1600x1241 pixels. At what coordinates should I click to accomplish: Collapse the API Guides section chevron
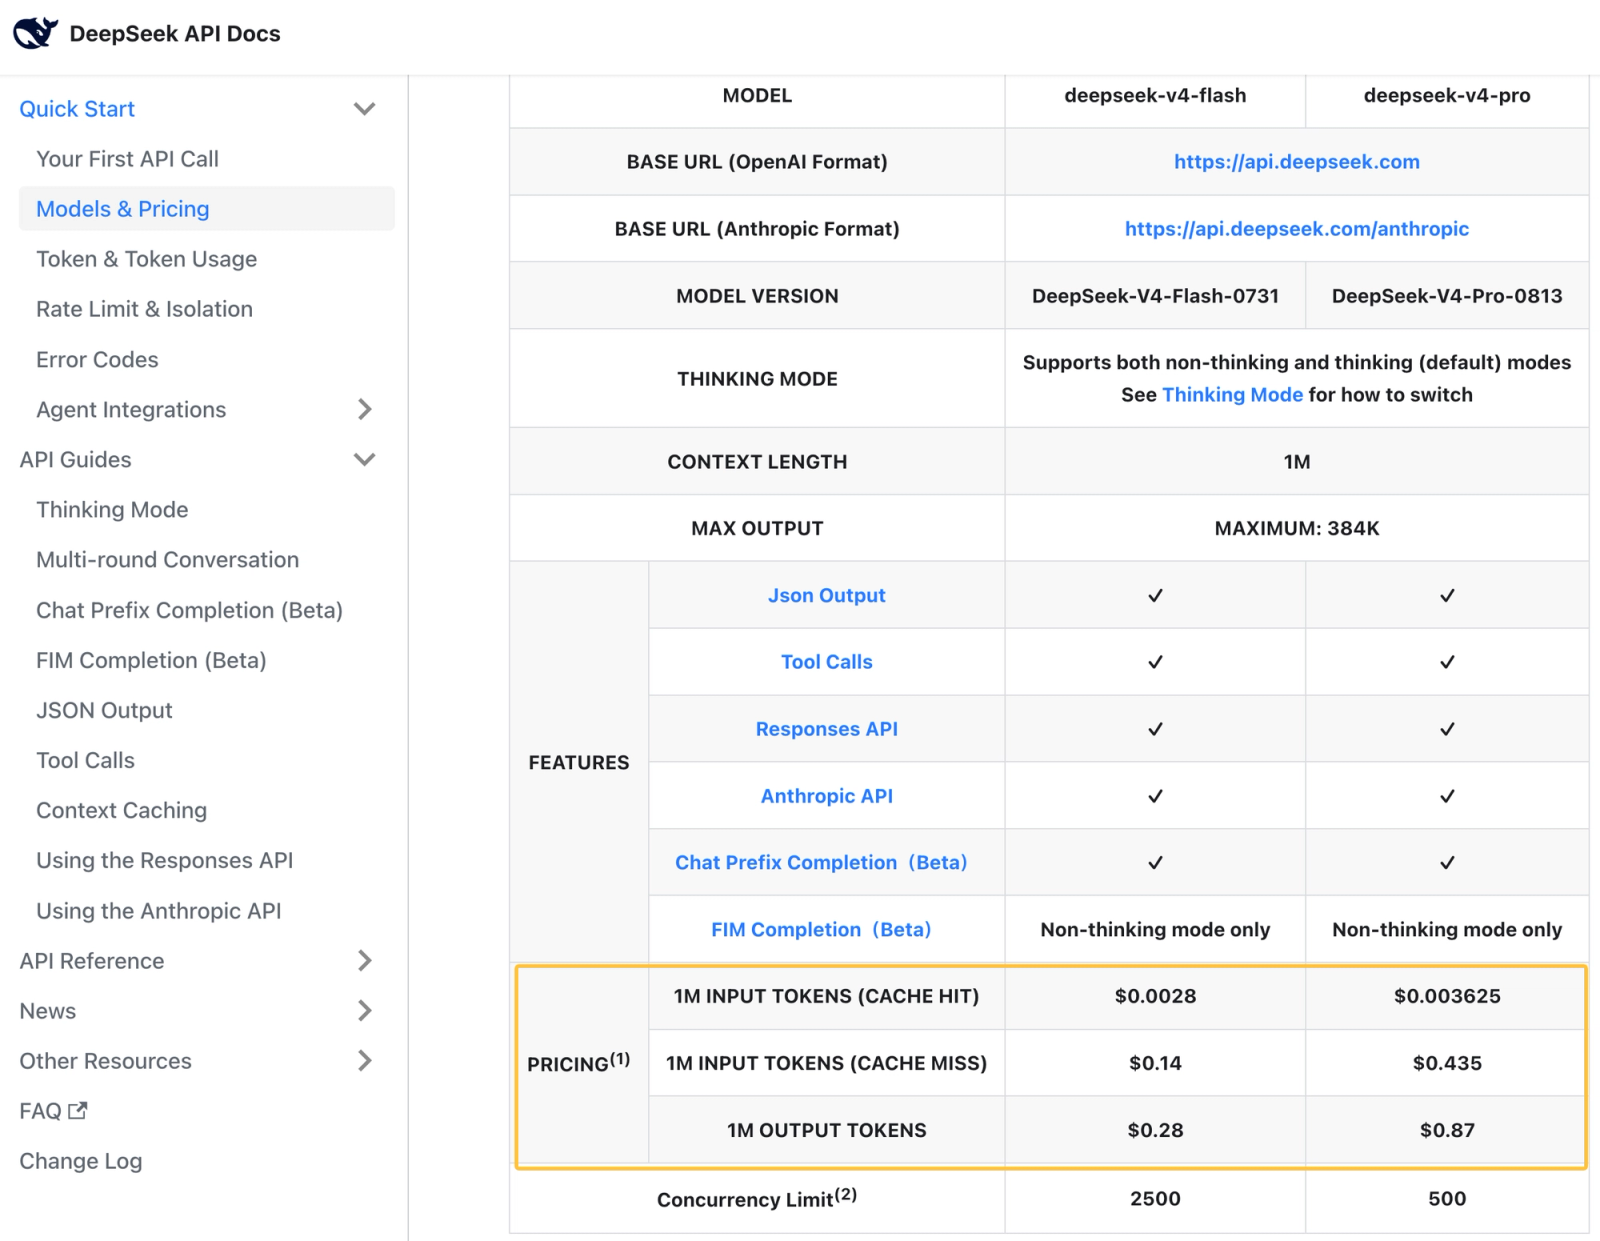coord(365,459)
